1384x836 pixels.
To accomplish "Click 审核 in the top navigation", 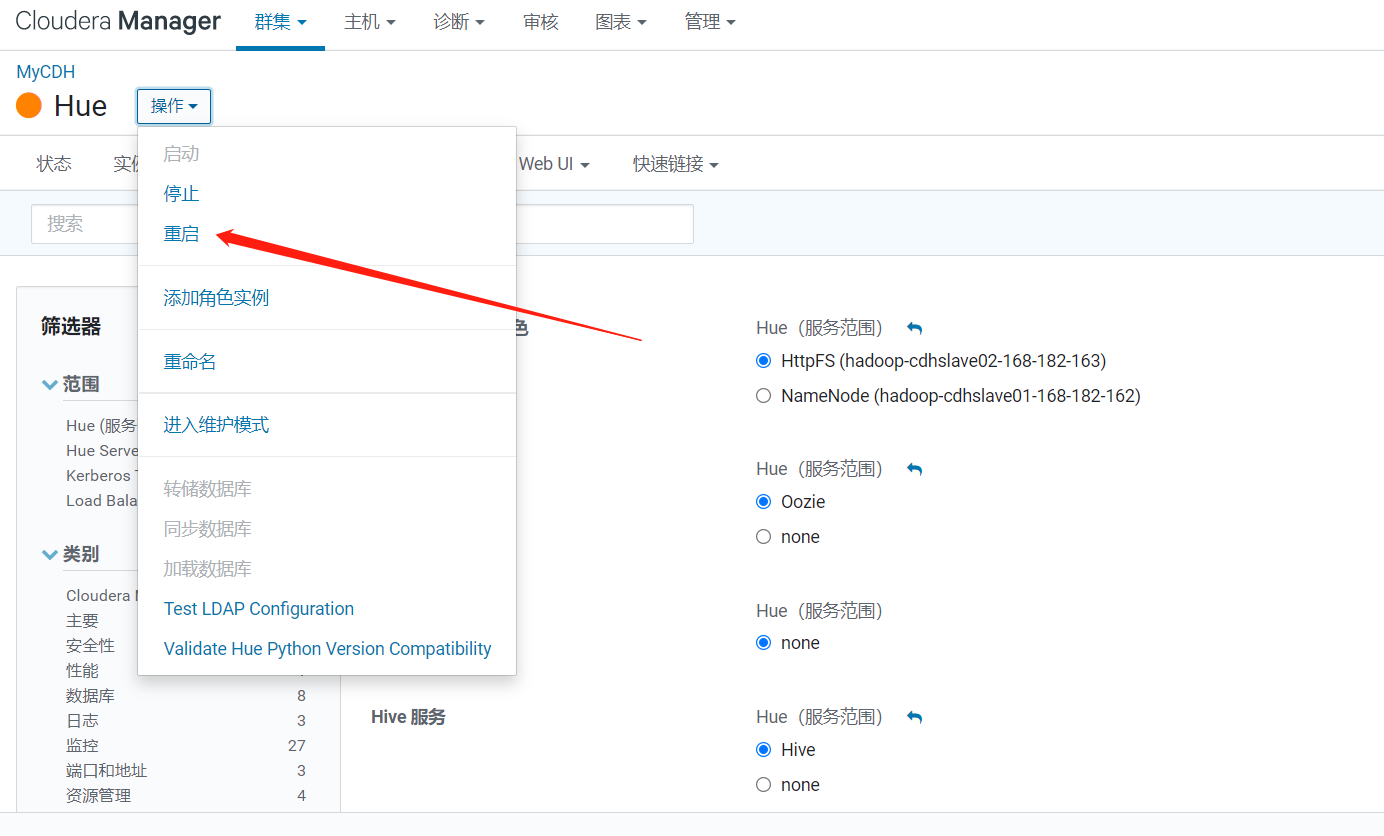I will [540, 22].
